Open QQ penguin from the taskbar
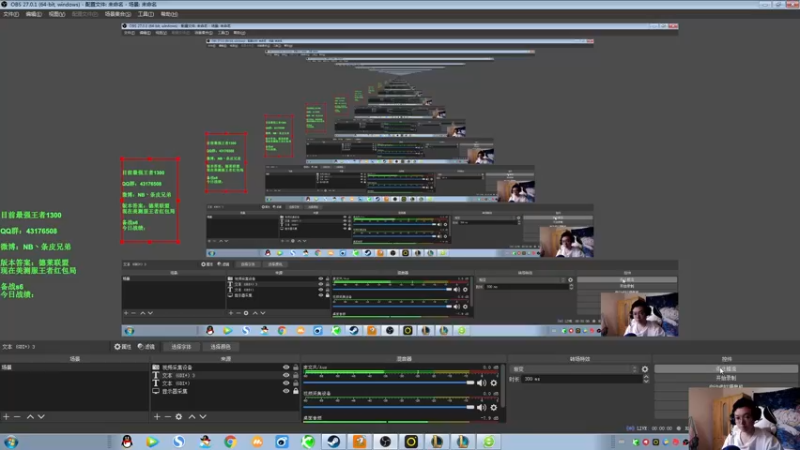 coord(127,441)
